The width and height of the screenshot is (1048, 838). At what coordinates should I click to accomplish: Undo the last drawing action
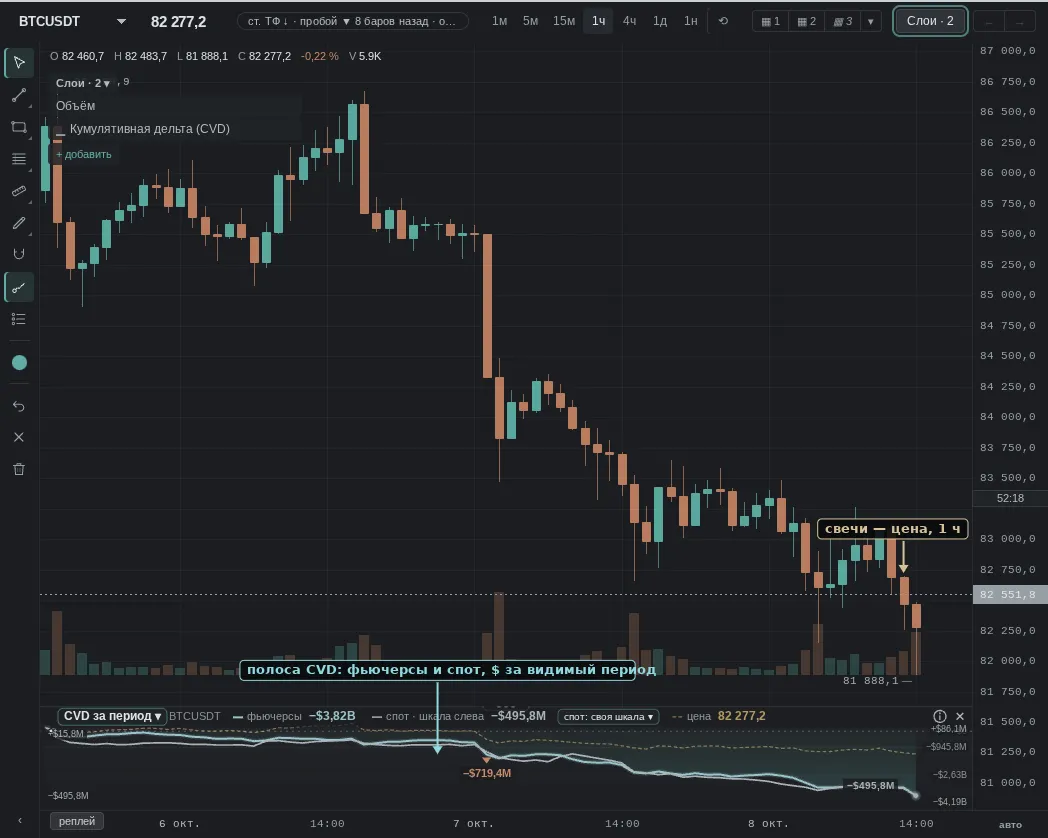[x=19, y=406]
